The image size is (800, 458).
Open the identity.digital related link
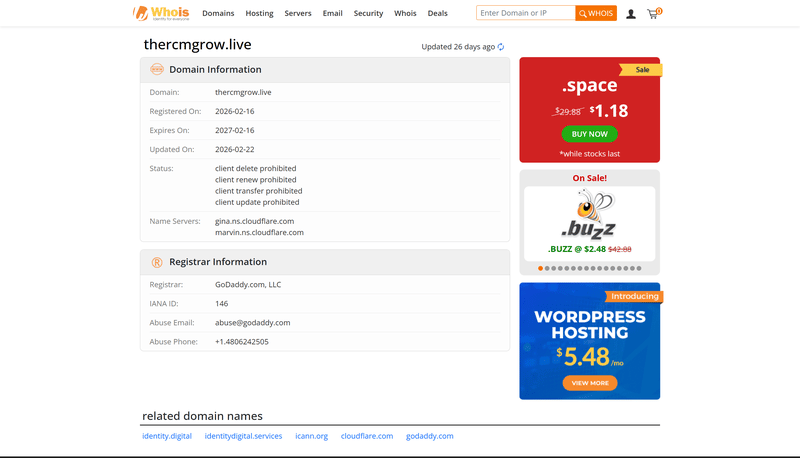click(167, 436)
